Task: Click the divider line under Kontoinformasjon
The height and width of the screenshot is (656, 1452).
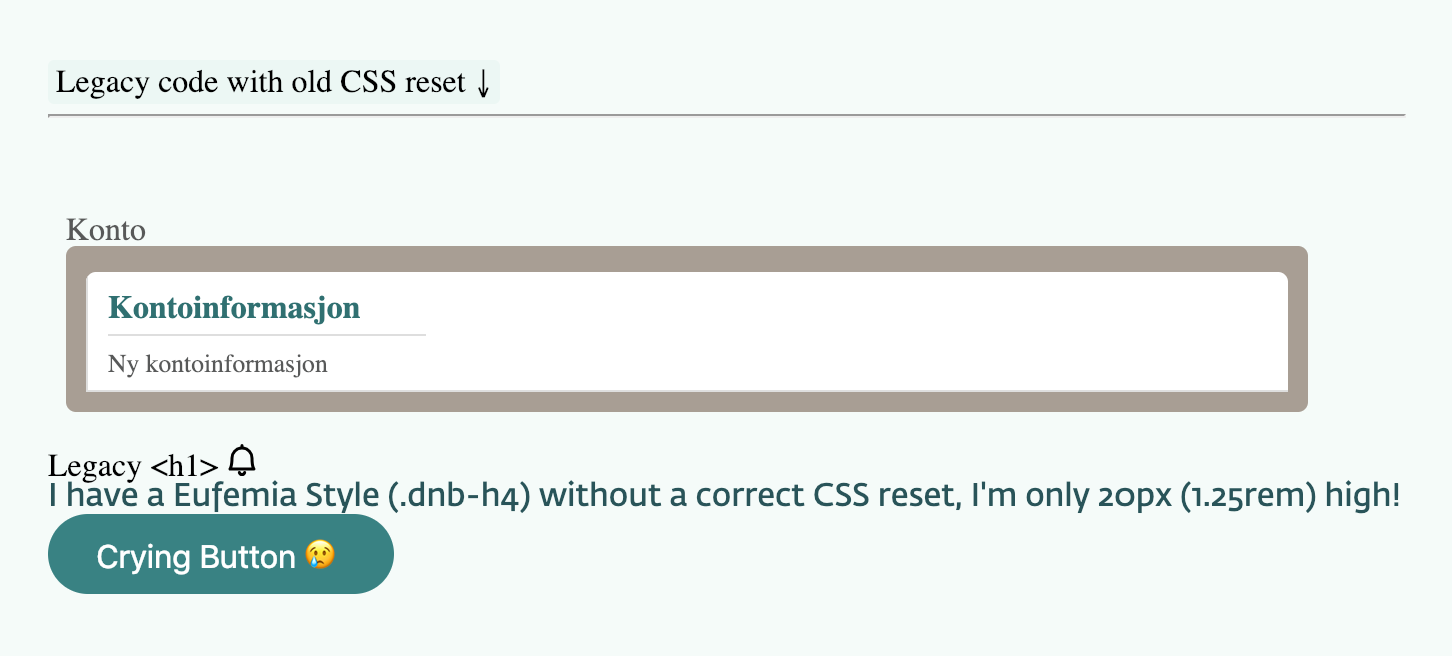Action: click(x=267, y=333)
